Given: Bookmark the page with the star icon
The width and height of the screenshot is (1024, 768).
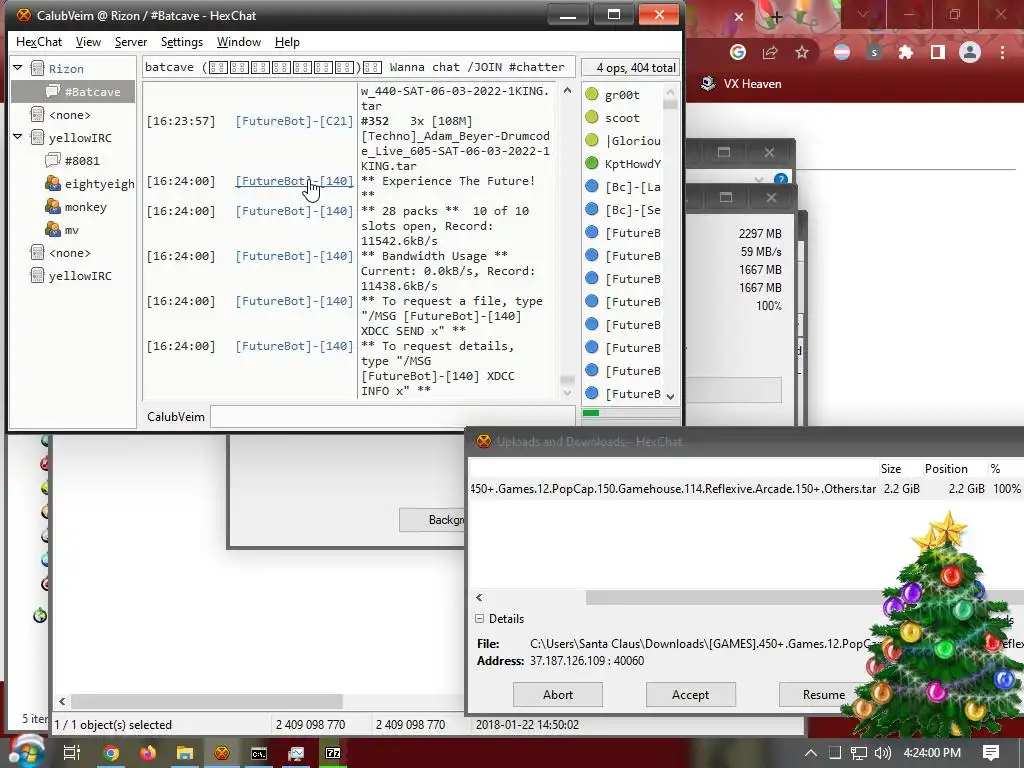Looking at the screenshot, I should point(802,52).
